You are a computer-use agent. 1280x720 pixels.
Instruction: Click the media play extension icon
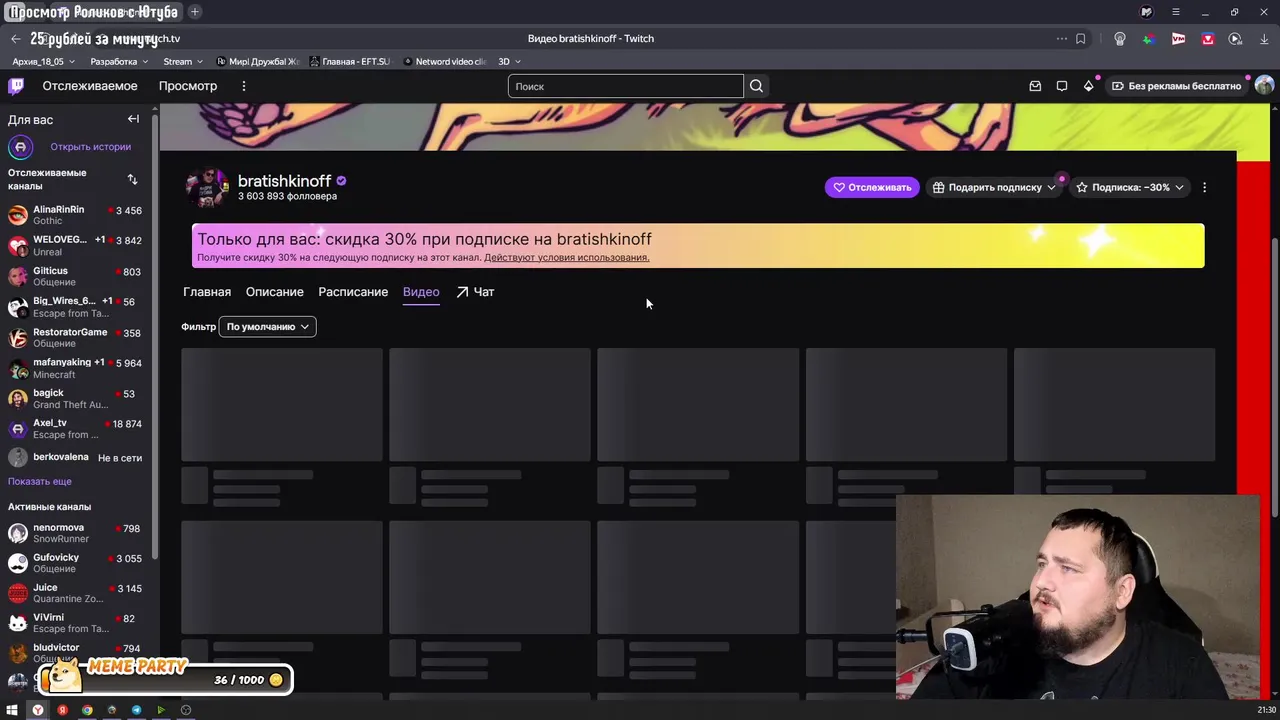click(1236, 39)
